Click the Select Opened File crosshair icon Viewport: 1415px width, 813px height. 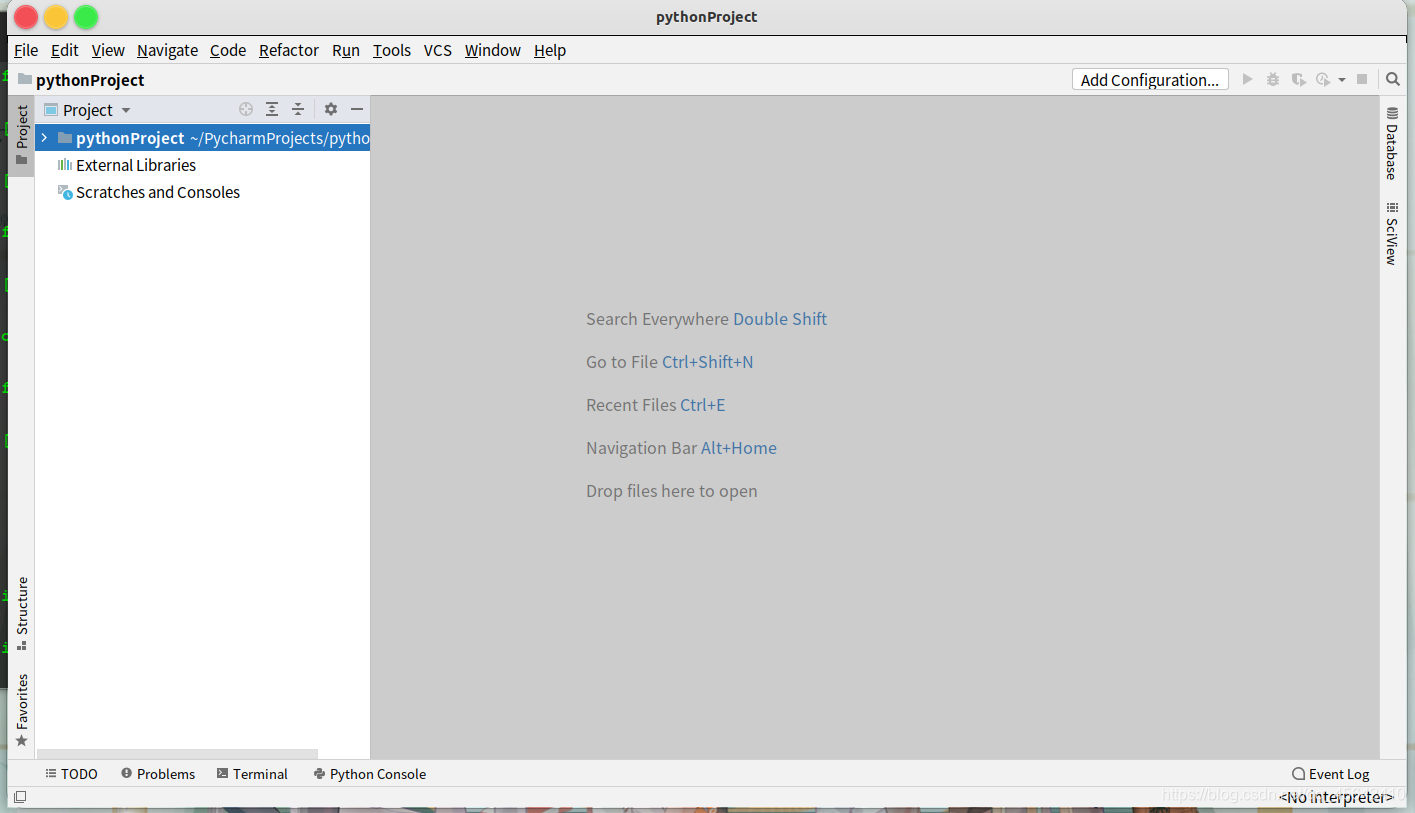pyautogui.click(x=246, y=109)
